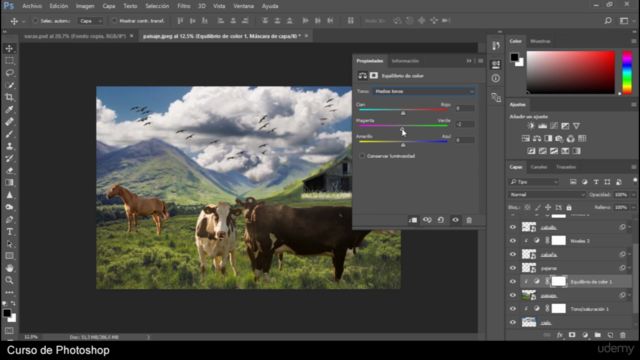Open the Tipo layer filter dropdown
The image size is (640, 360).
(x=534, y=182)
